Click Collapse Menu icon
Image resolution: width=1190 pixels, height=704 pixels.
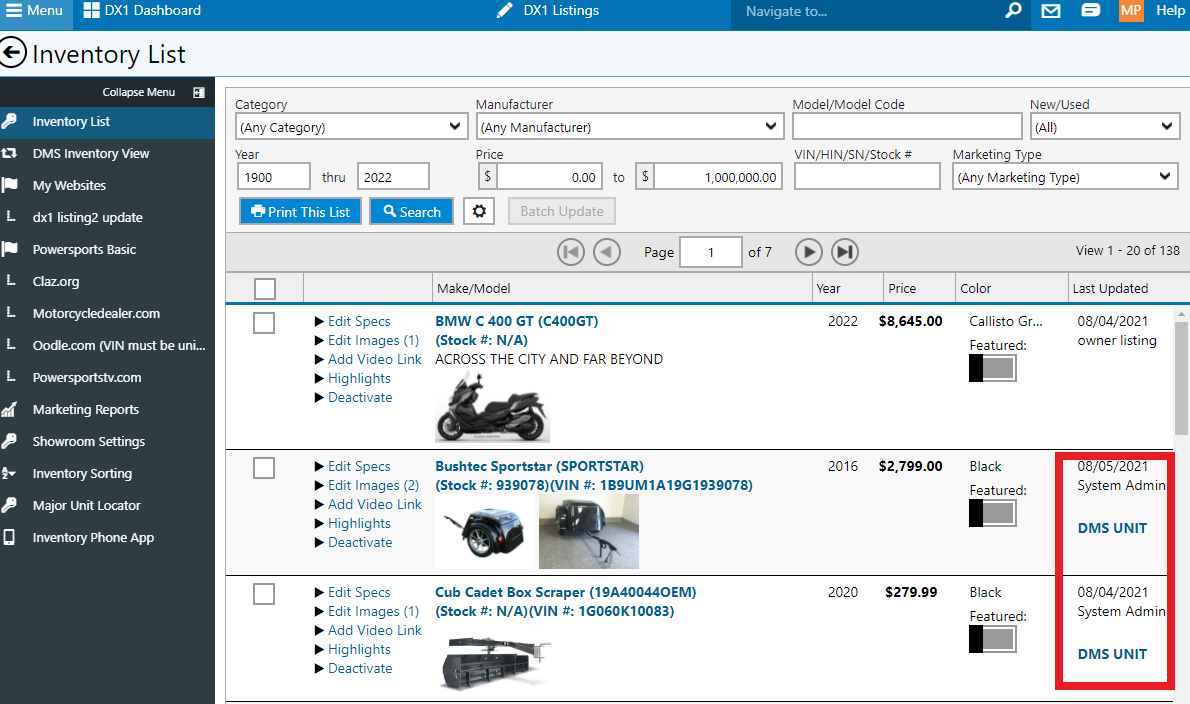[199, 93]
